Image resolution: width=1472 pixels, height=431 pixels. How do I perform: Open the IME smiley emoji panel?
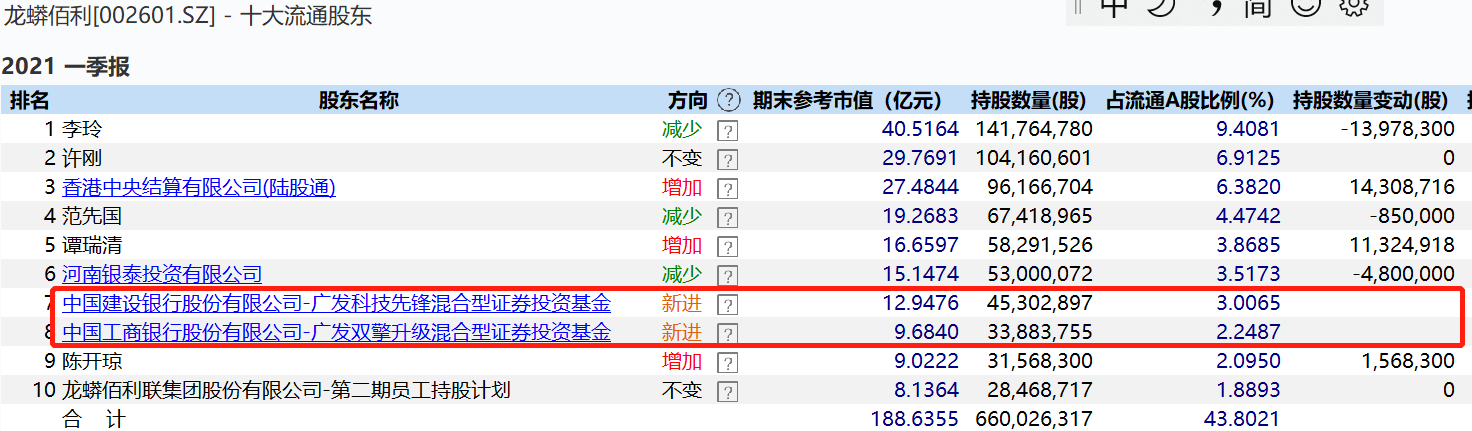point(1305,8)
